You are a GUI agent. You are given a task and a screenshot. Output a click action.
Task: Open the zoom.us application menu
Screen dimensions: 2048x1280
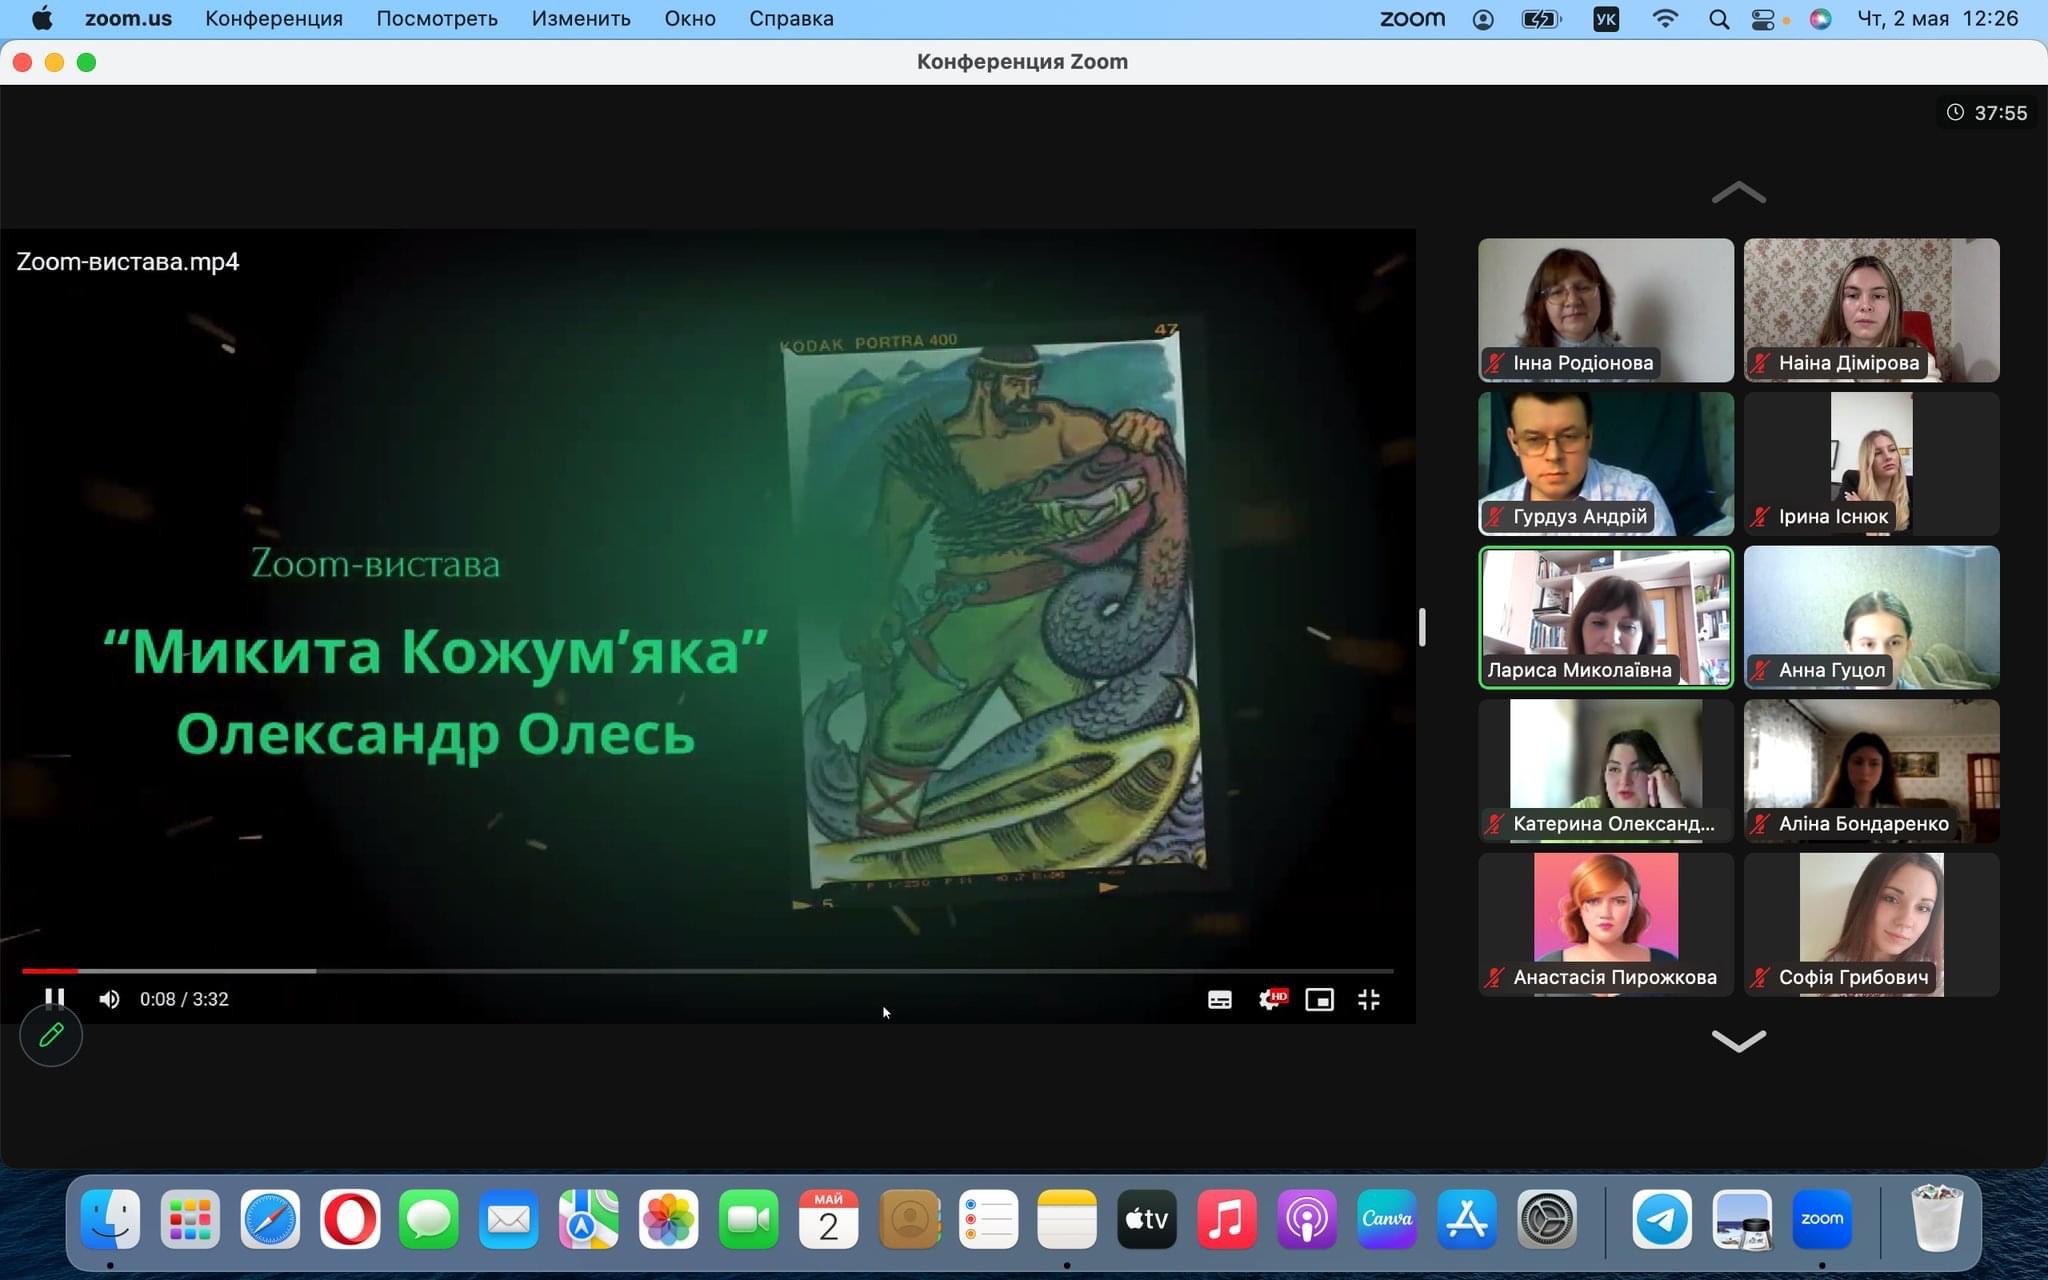point(128,19)
